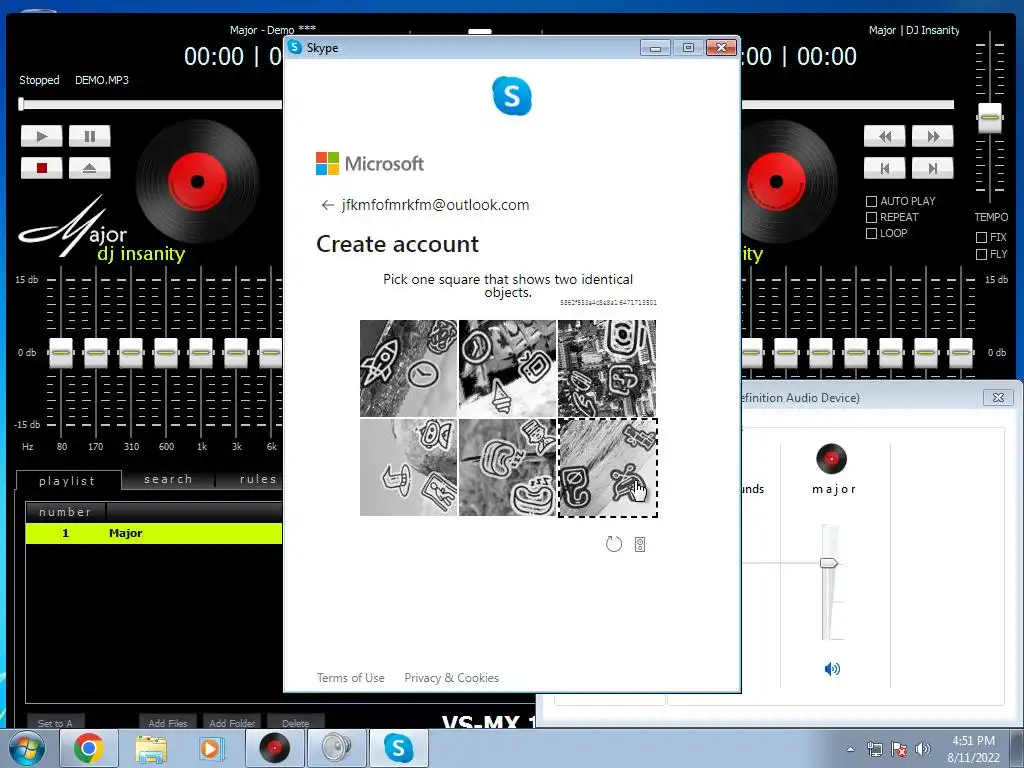This screenshot has height=768, width=1024.
Task: Pick the bottom-left captcha square
Action: point(409,467)
